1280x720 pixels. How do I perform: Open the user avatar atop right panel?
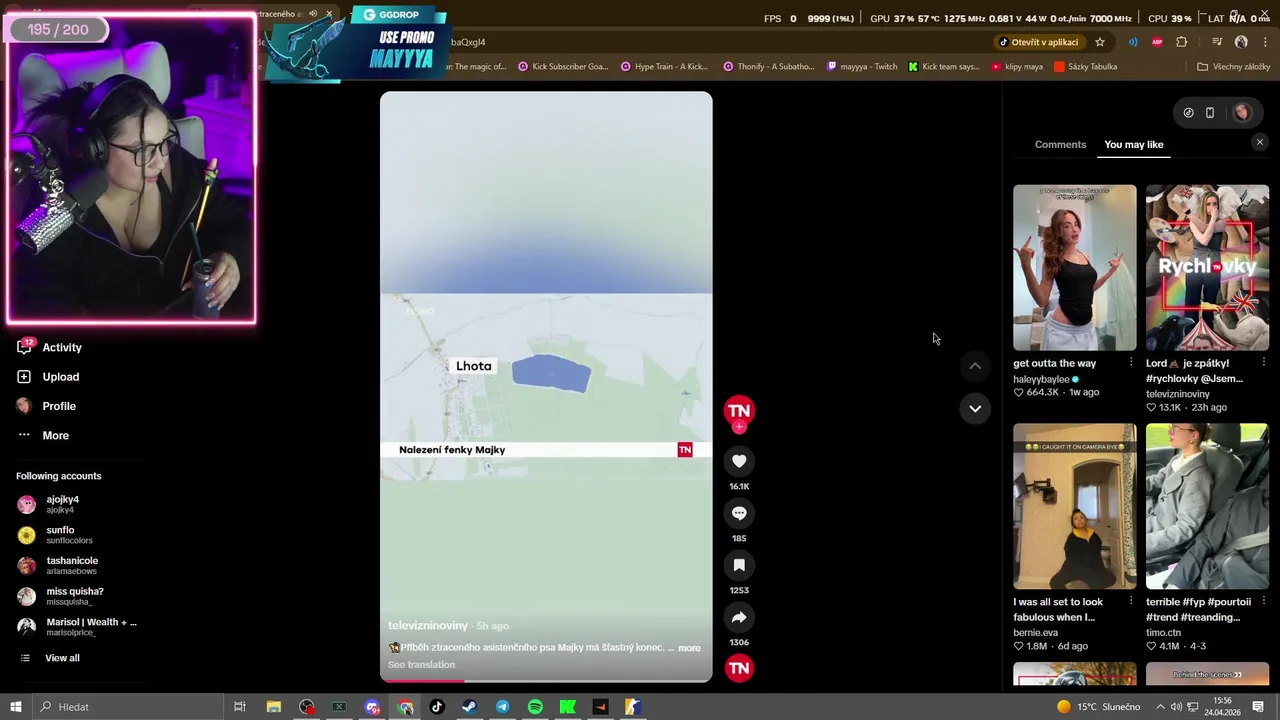[1242, 113]
